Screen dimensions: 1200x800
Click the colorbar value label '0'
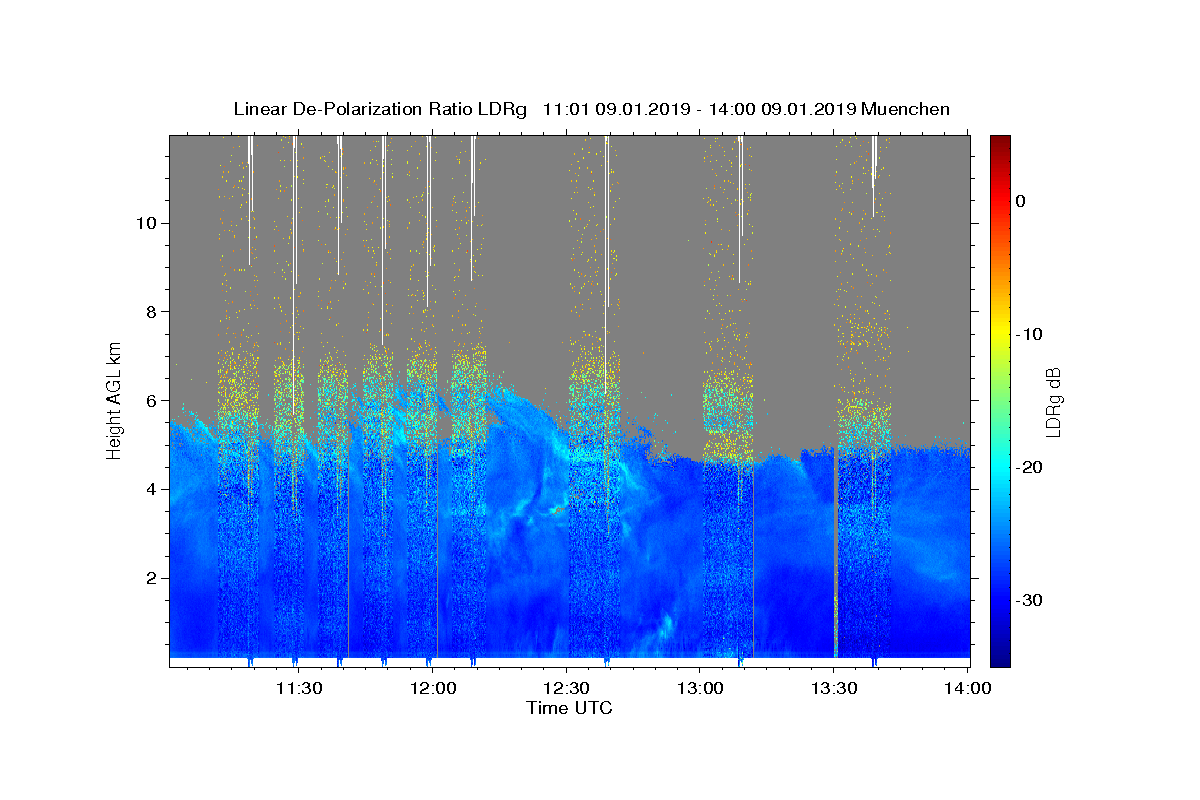[1020, 201]
